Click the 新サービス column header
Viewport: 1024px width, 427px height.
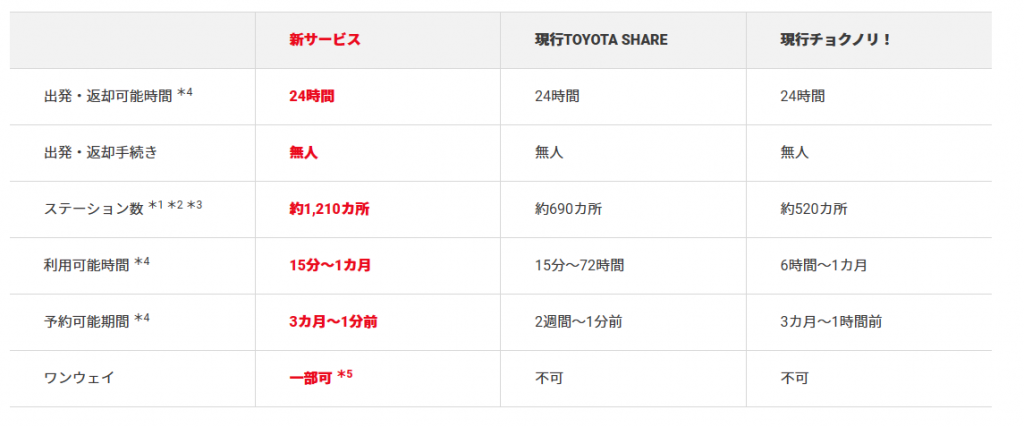click(x=325, y=40)
